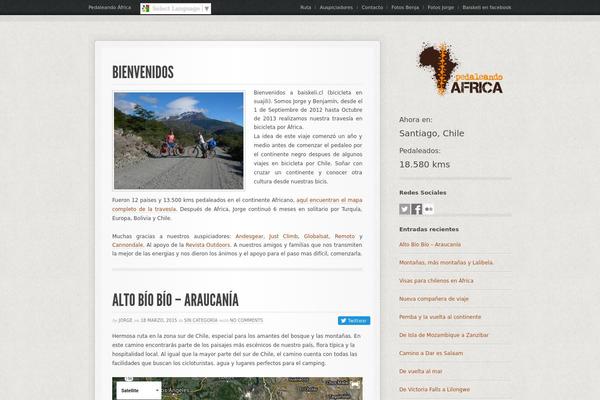Viewport: 600px width, 400px height.
Task: Open entry De Victoria Falls a Lilongwe
Action: (434, 389)
